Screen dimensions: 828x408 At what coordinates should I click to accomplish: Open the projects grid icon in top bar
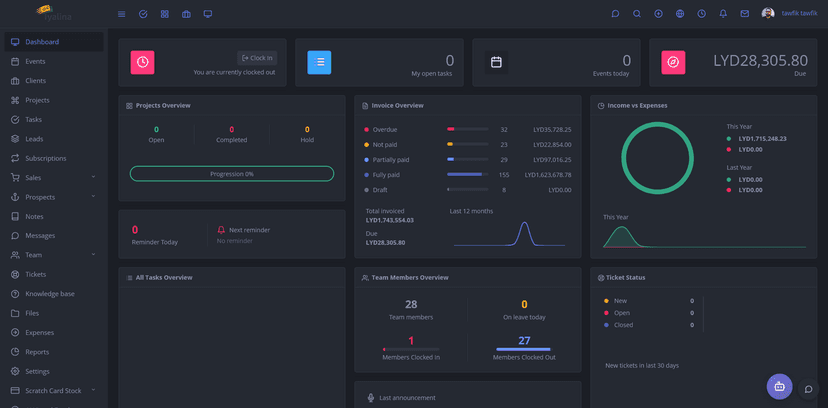[x=165, y=14]
